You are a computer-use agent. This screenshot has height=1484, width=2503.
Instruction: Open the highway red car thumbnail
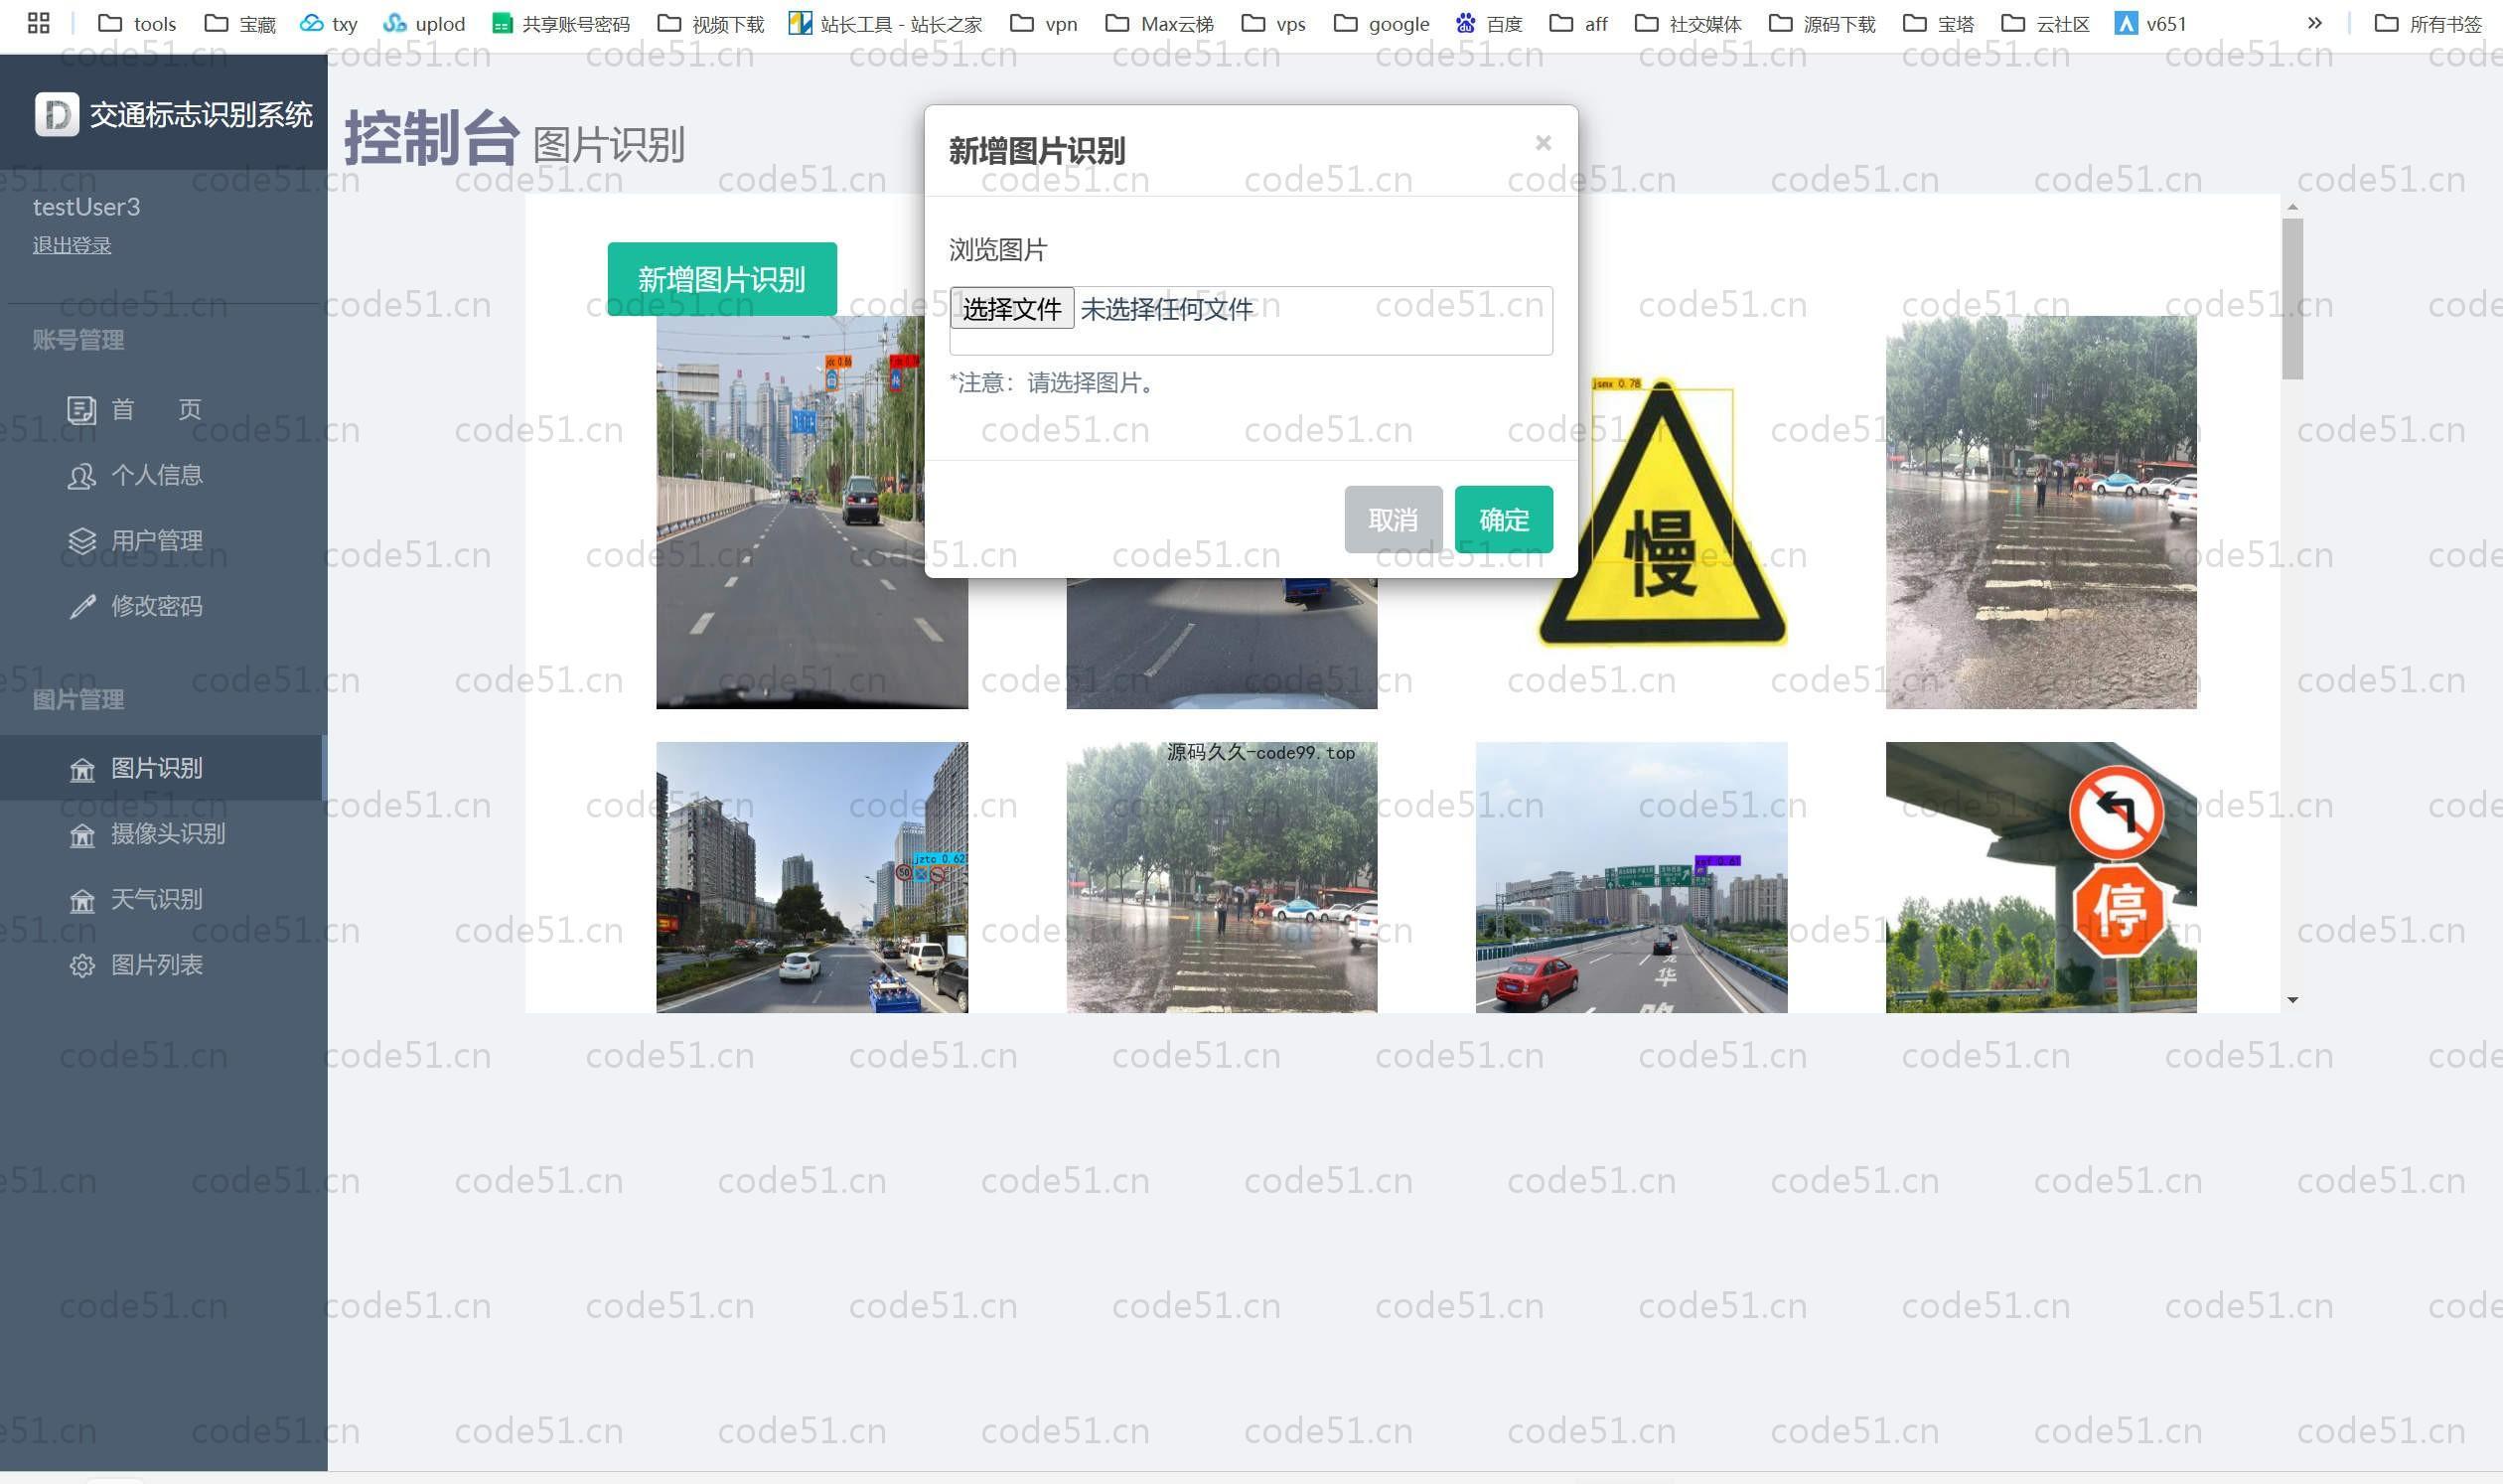(1631, 877)
